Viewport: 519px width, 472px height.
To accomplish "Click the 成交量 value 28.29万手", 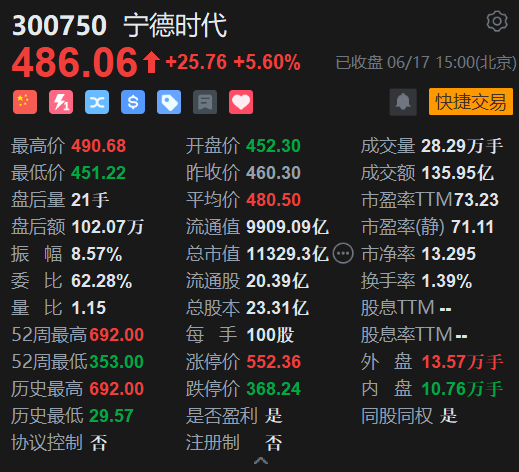I will tap(462, 146).
